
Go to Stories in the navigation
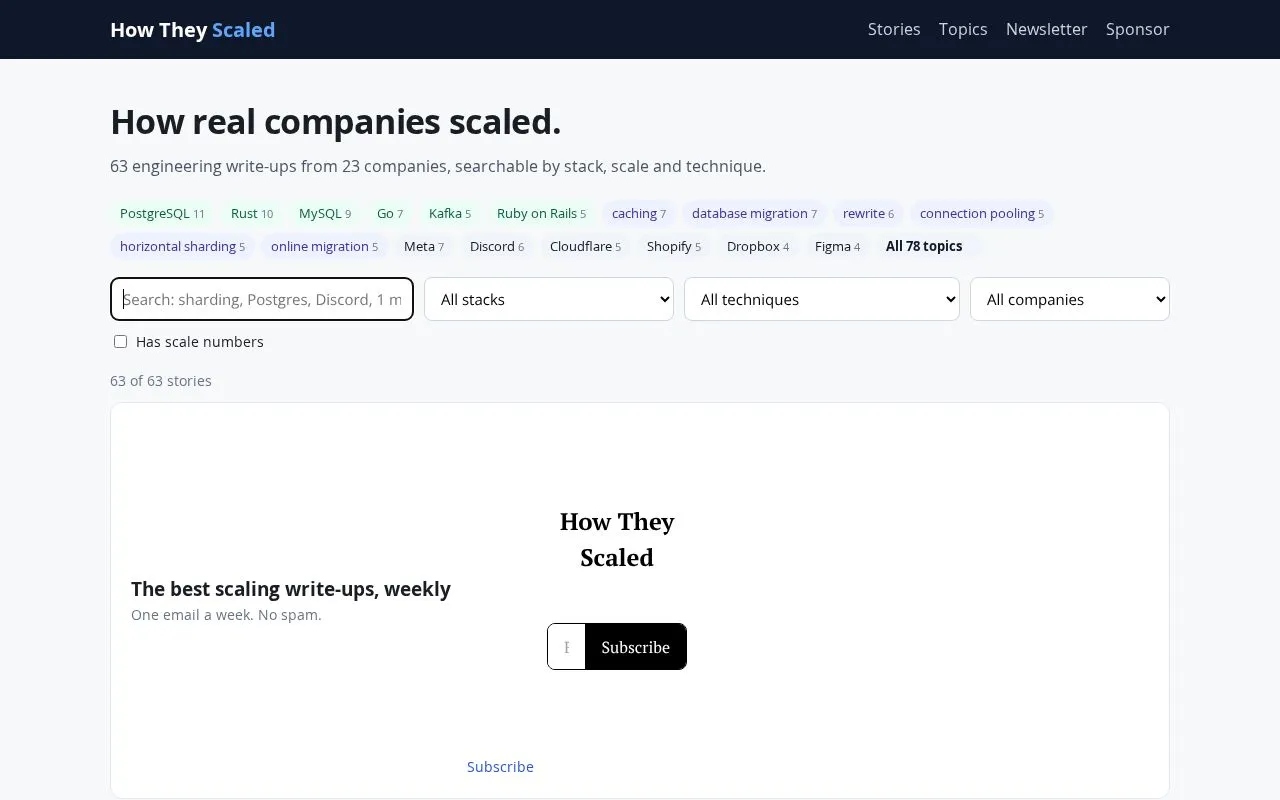894,29
